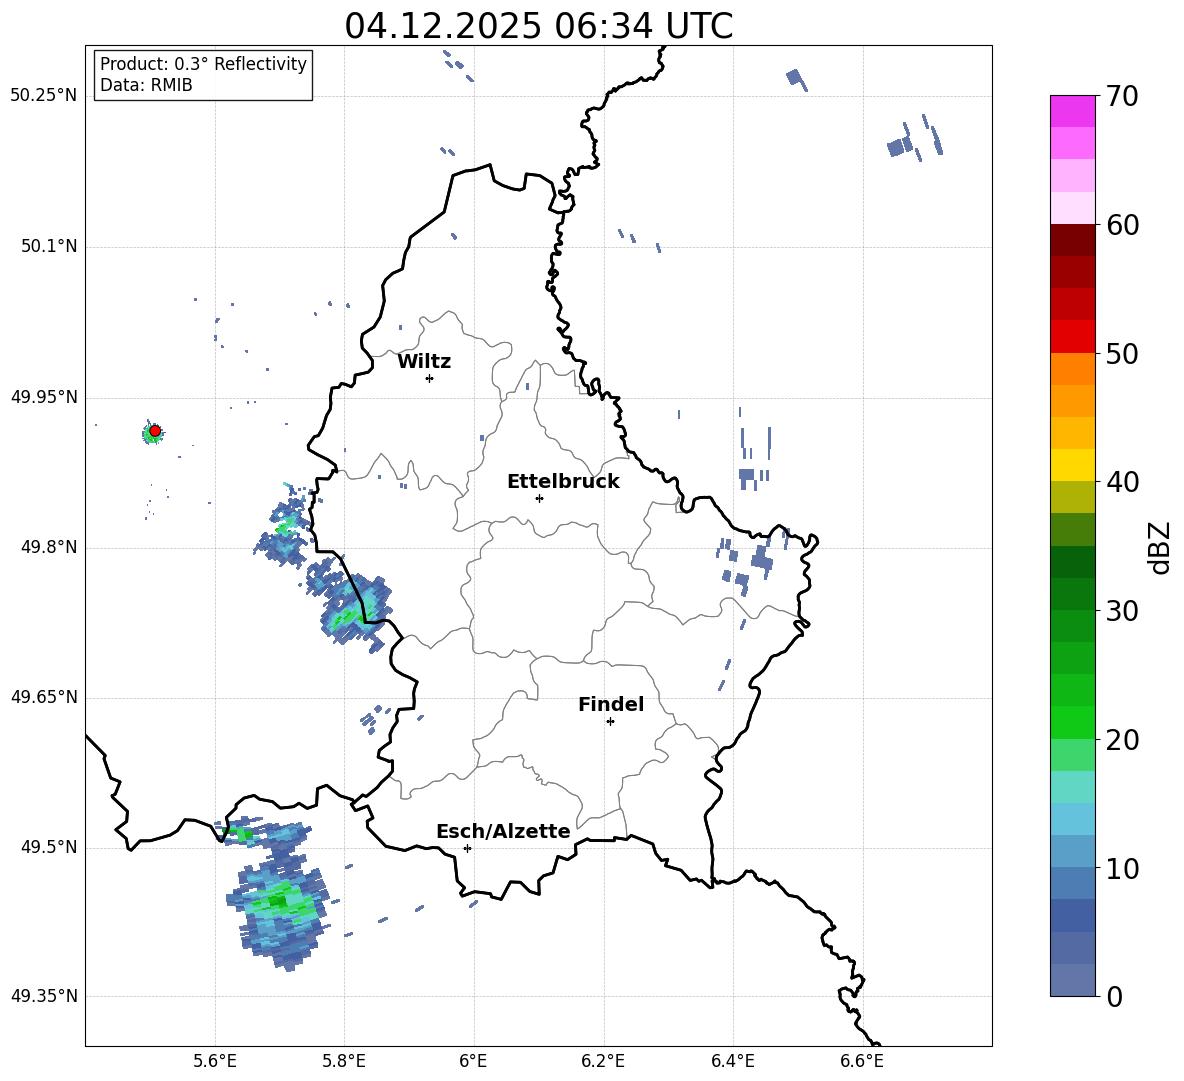Image resolution: width=1184 pixels, height=1081 pixels.
Task: Select the Findel city label
Action: 611,704
